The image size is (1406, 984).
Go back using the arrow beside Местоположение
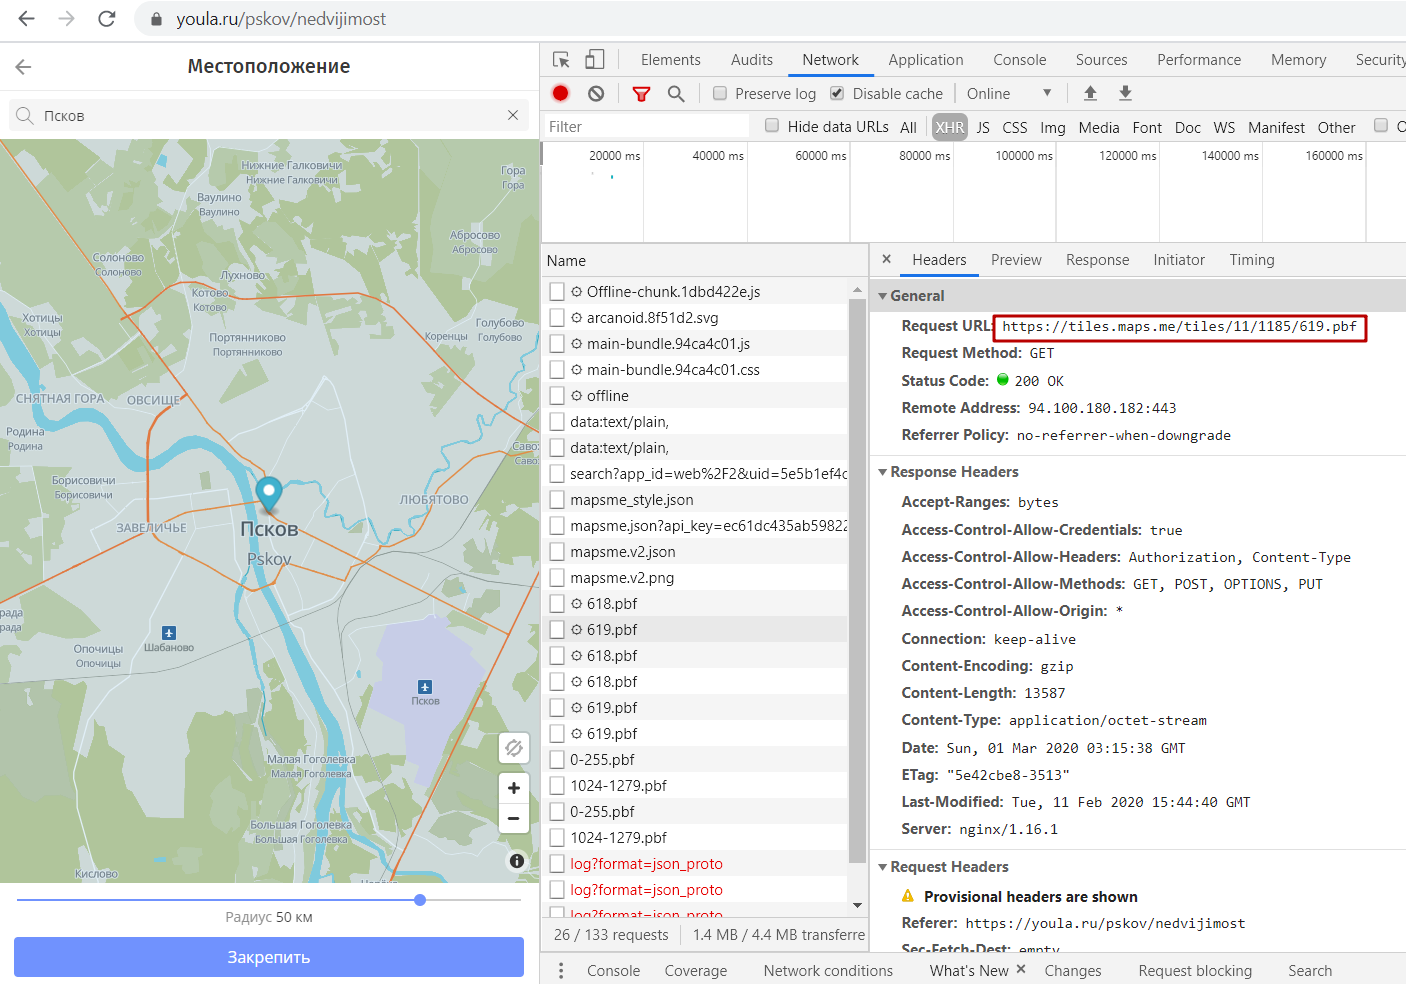[24, 67]
